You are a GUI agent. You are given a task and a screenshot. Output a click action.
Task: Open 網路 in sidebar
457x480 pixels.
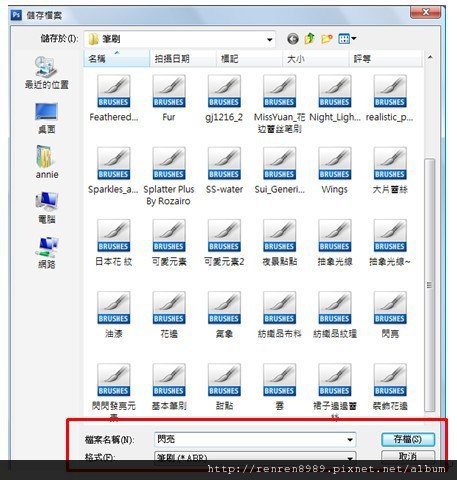(x=47, y=253)
